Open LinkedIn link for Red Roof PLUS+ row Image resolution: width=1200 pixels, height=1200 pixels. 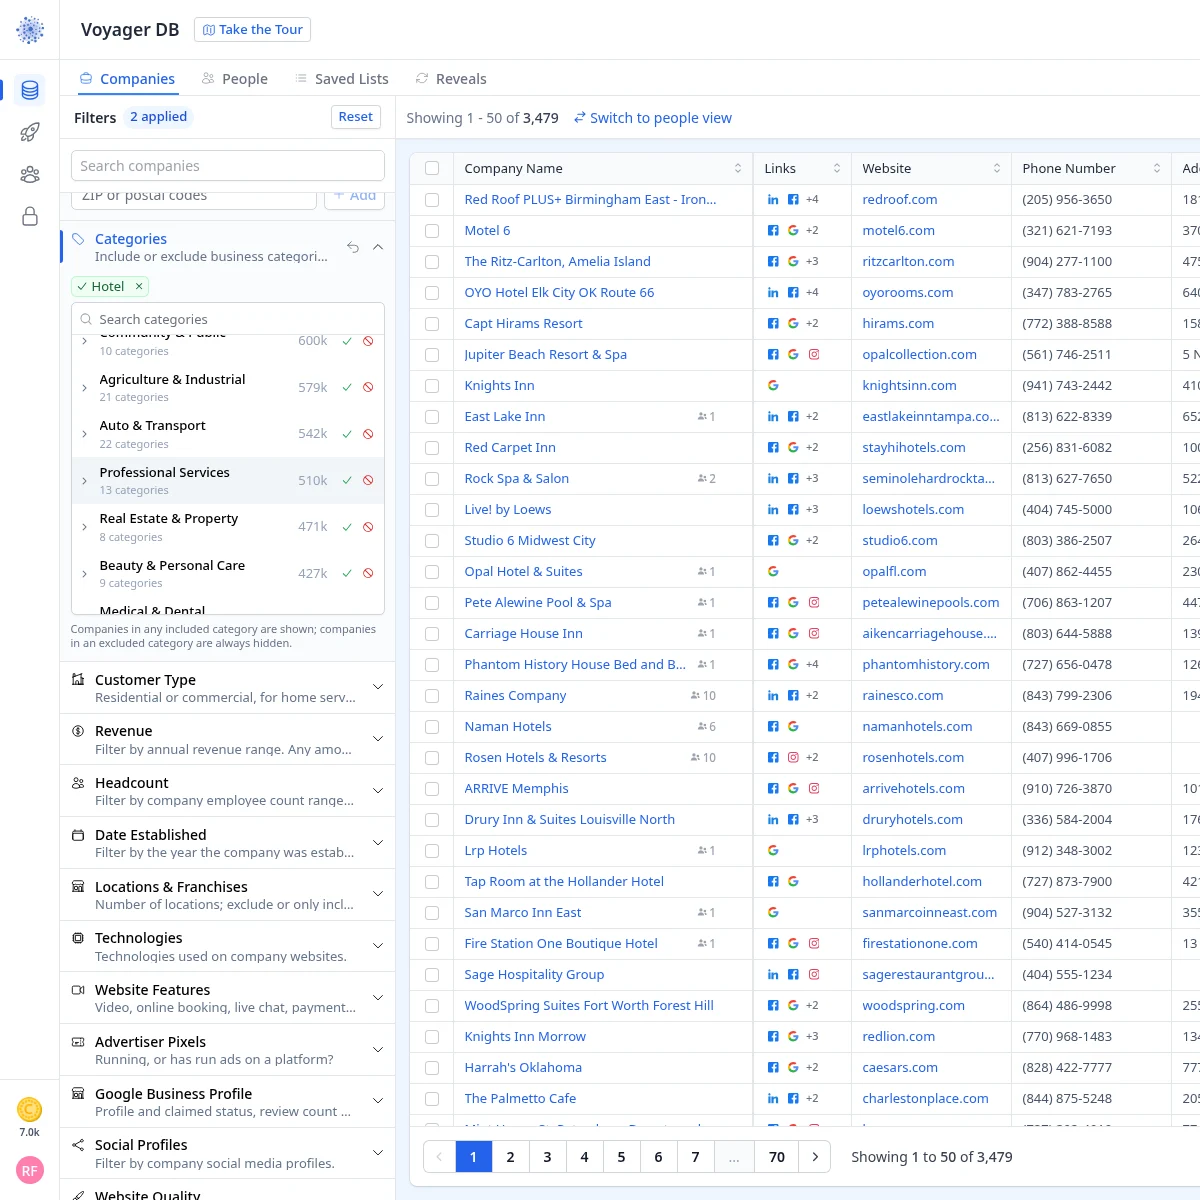[773, 200]
